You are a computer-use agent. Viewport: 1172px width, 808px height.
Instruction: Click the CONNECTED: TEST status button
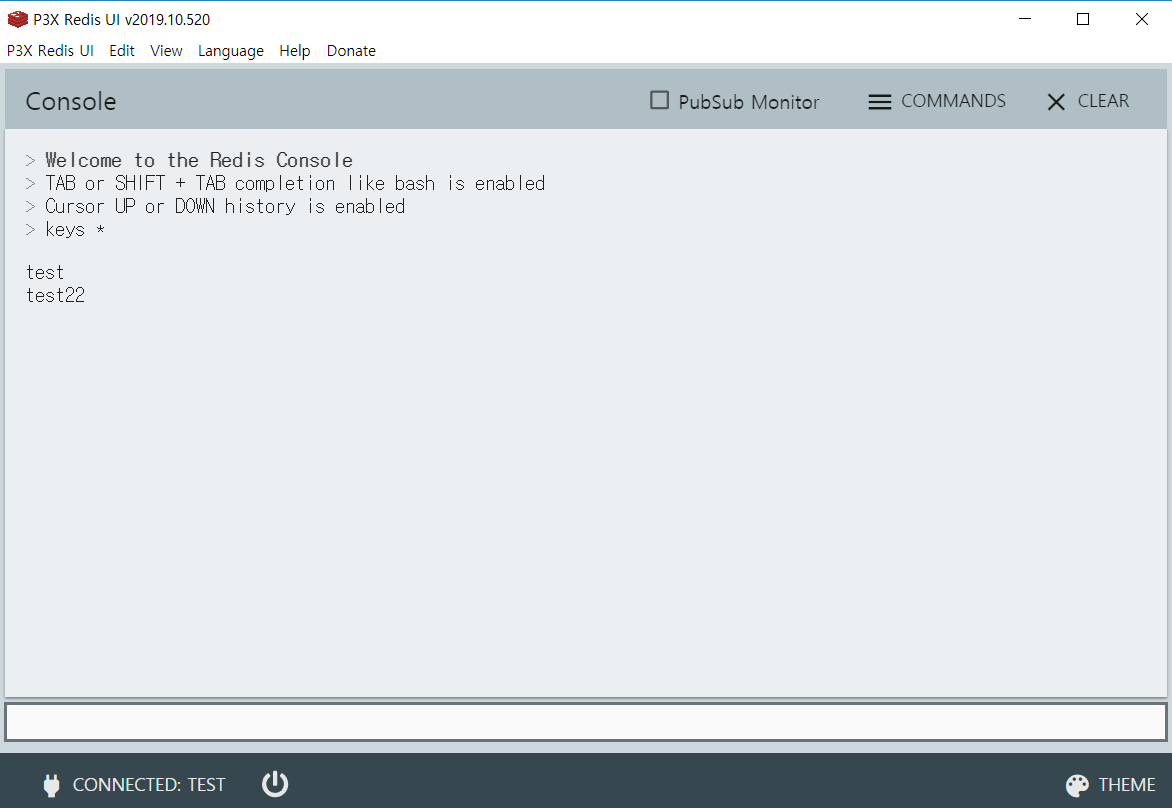click(x=135, y=784)
